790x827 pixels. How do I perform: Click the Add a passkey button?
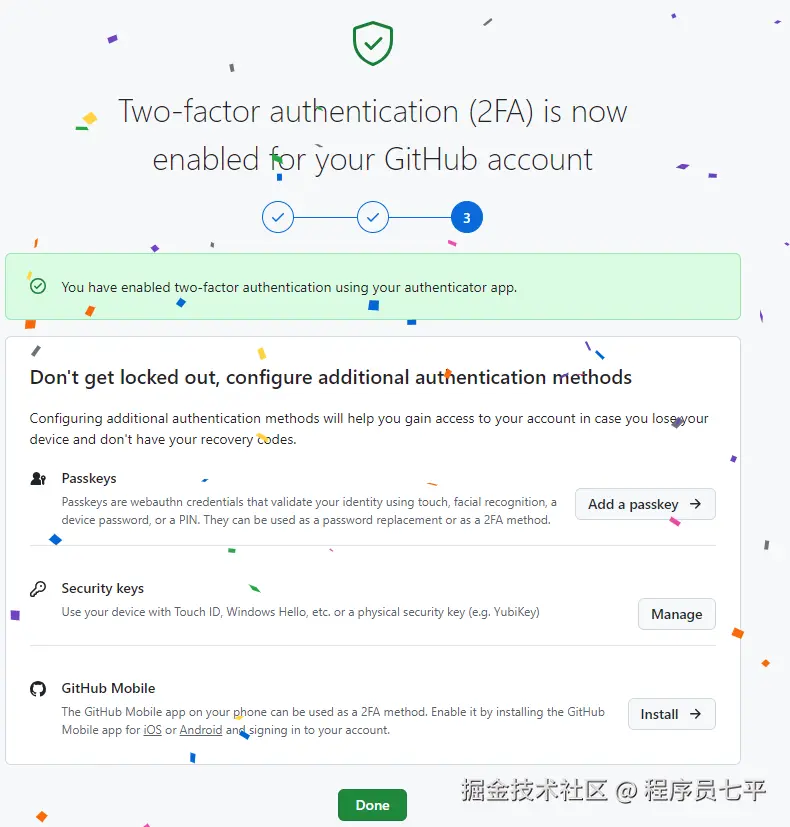coord(645,504)
